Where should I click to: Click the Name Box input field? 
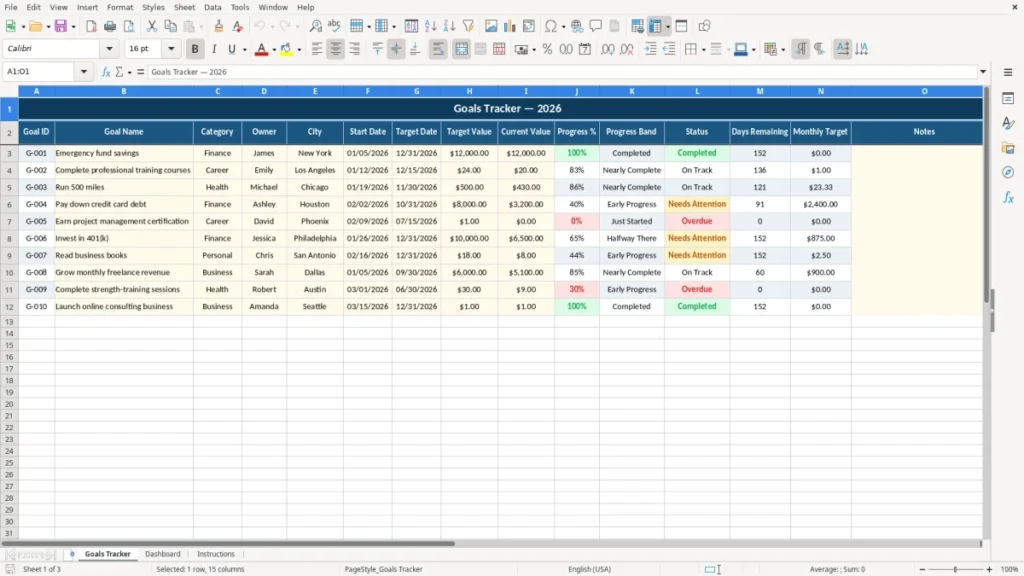point(39,72)
